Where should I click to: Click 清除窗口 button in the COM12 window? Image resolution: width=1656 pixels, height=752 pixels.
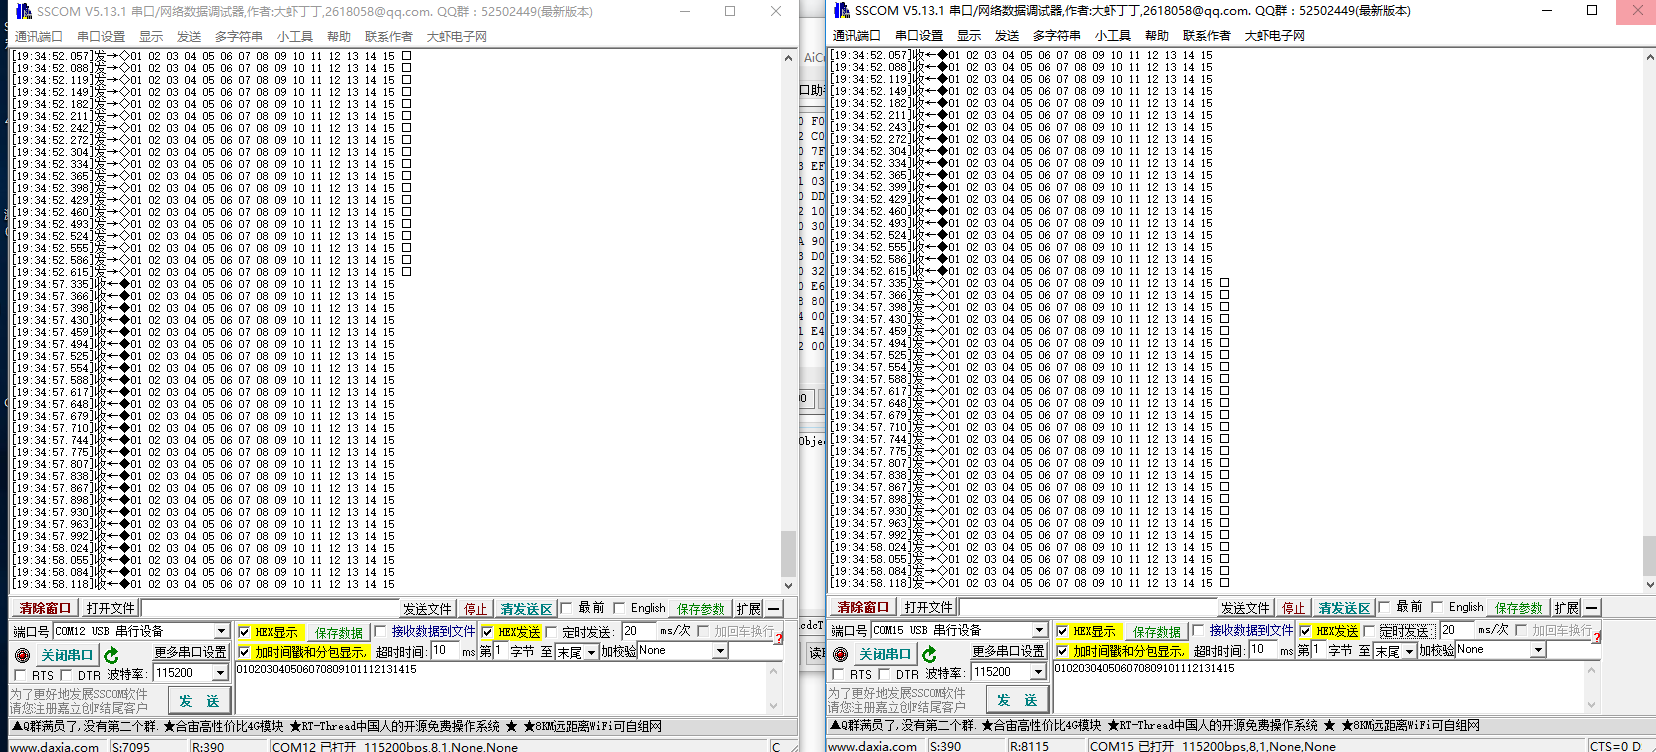coord(46,608)
